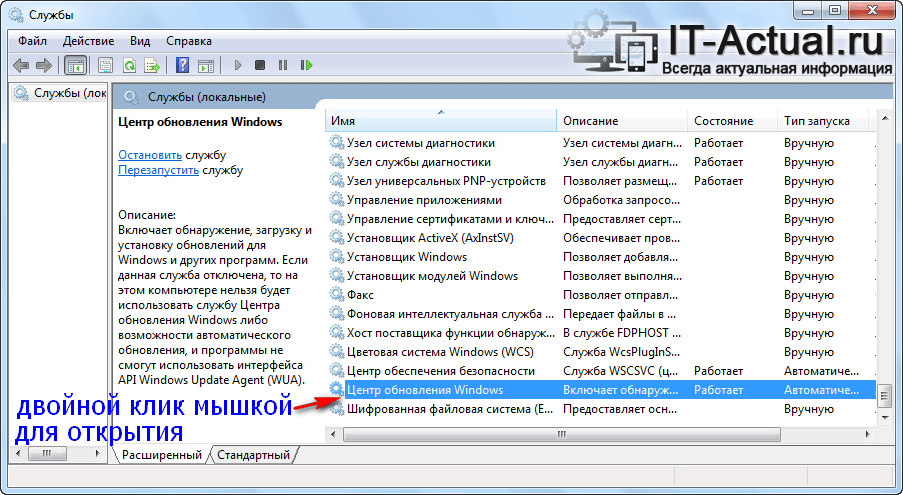
Task: Open the Properties toolbar icon
Action: (x=105, y=65)
